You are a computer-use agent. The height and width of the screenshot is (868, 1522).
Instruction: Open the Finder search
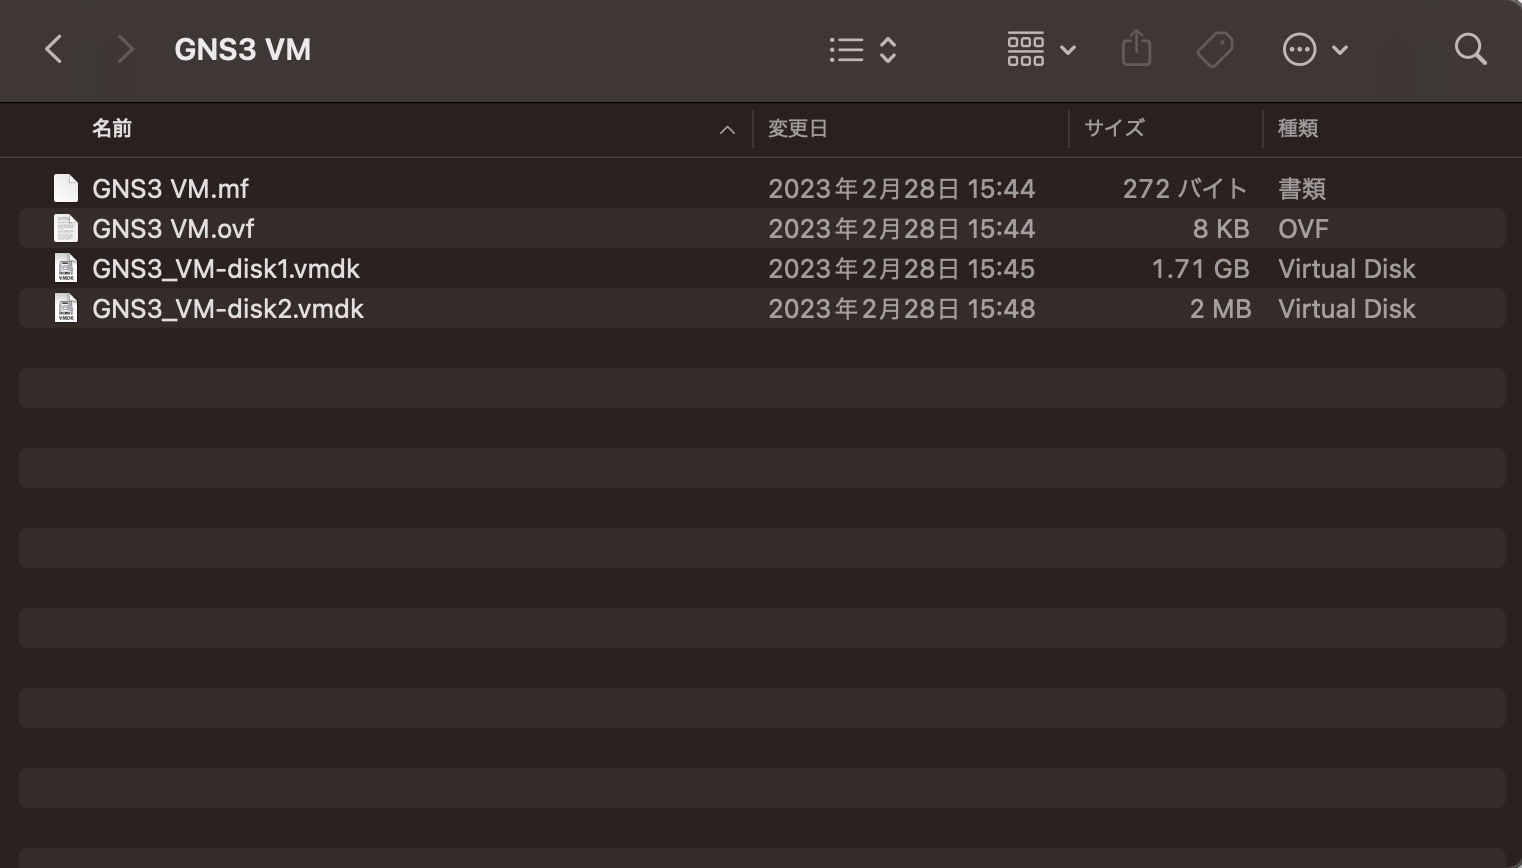pyautogui.click(x=1470, y=49)
